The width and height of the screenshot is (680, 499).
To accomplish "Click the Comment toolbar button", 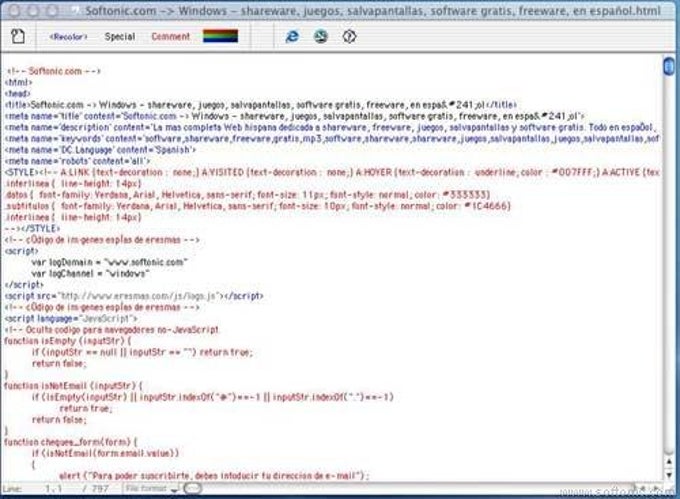I will tap(170, 37).
